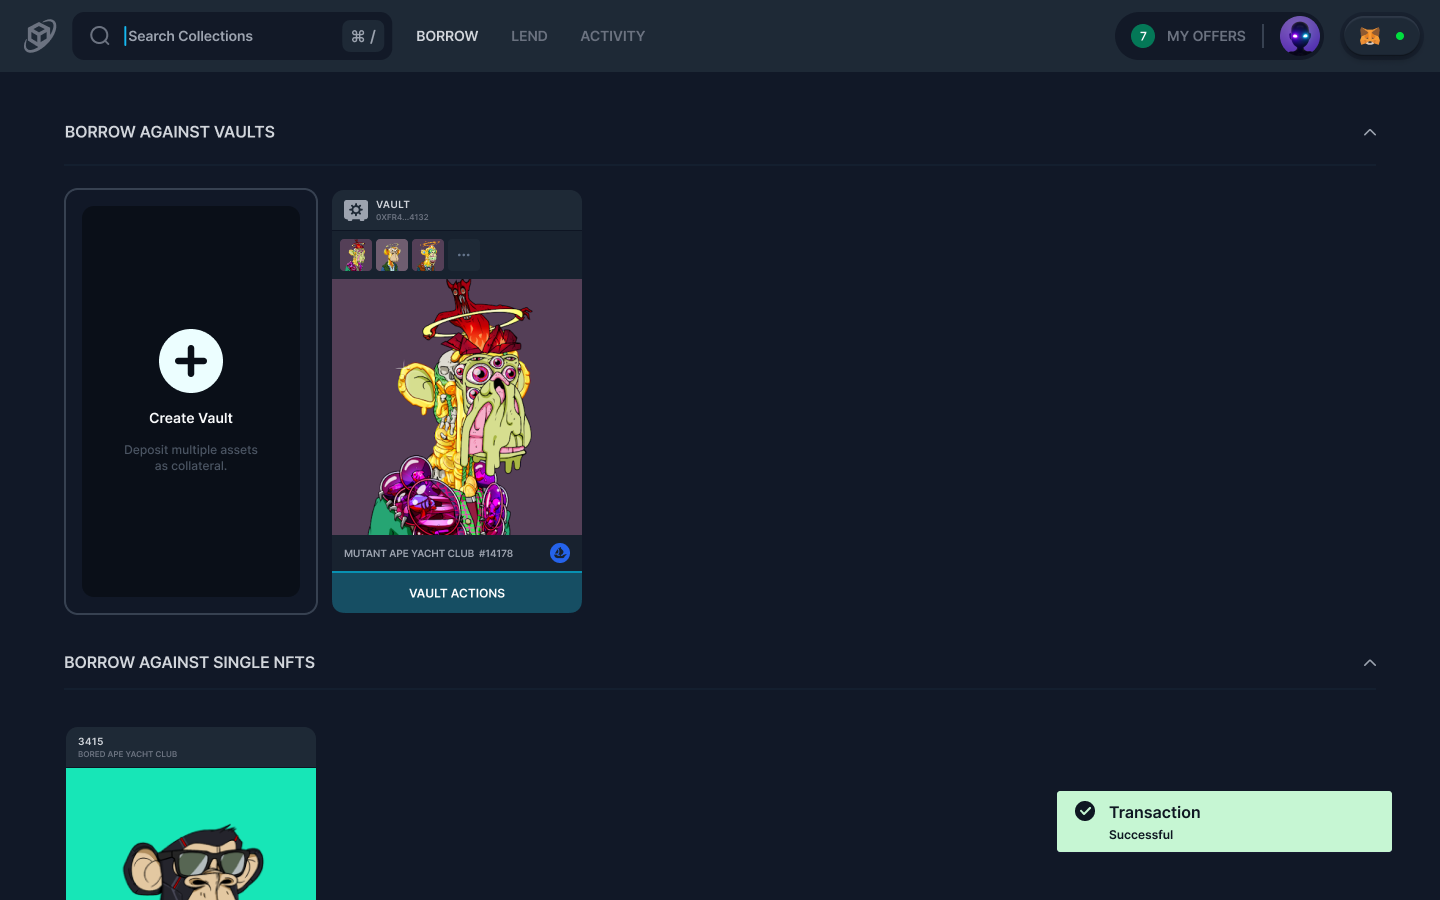
Task: Select the first vault asset thumbnail
Action: [x=356, y=255]
